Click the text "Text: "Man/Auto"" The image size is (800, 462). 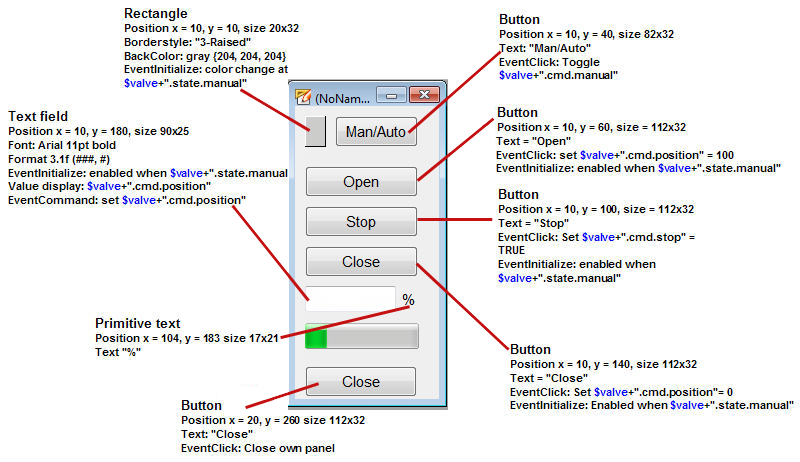coord(545,48)
